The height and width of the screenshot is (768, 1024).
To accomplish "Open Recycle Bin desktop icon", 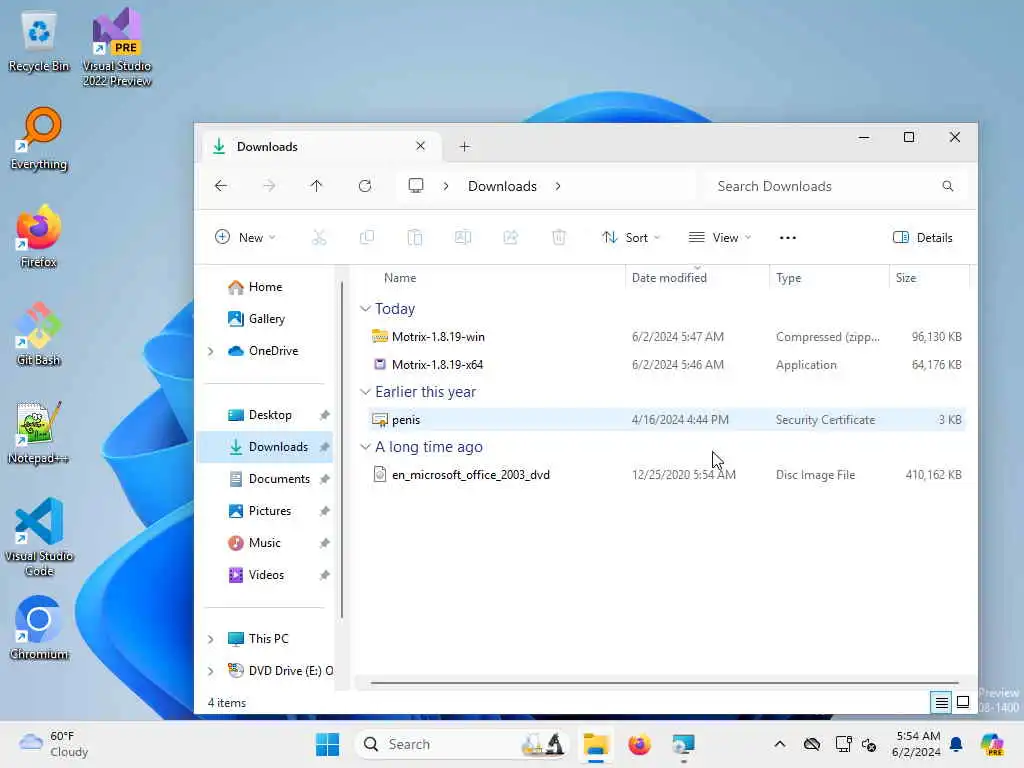I will (39, 40).
